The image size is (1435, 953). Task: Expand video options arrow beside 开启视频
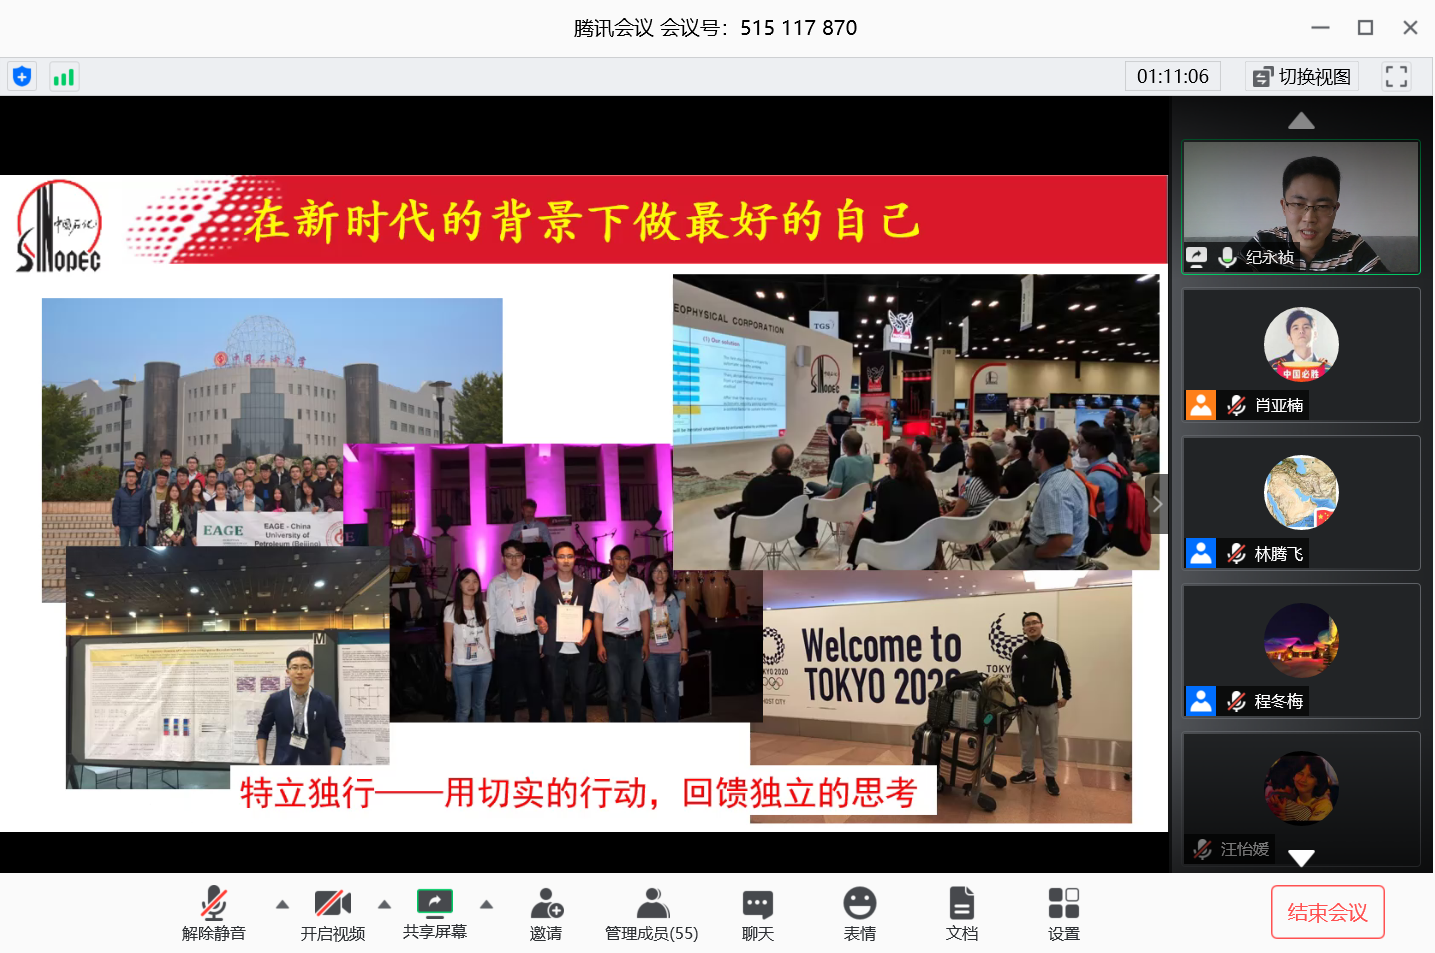[x=385, y=904]
